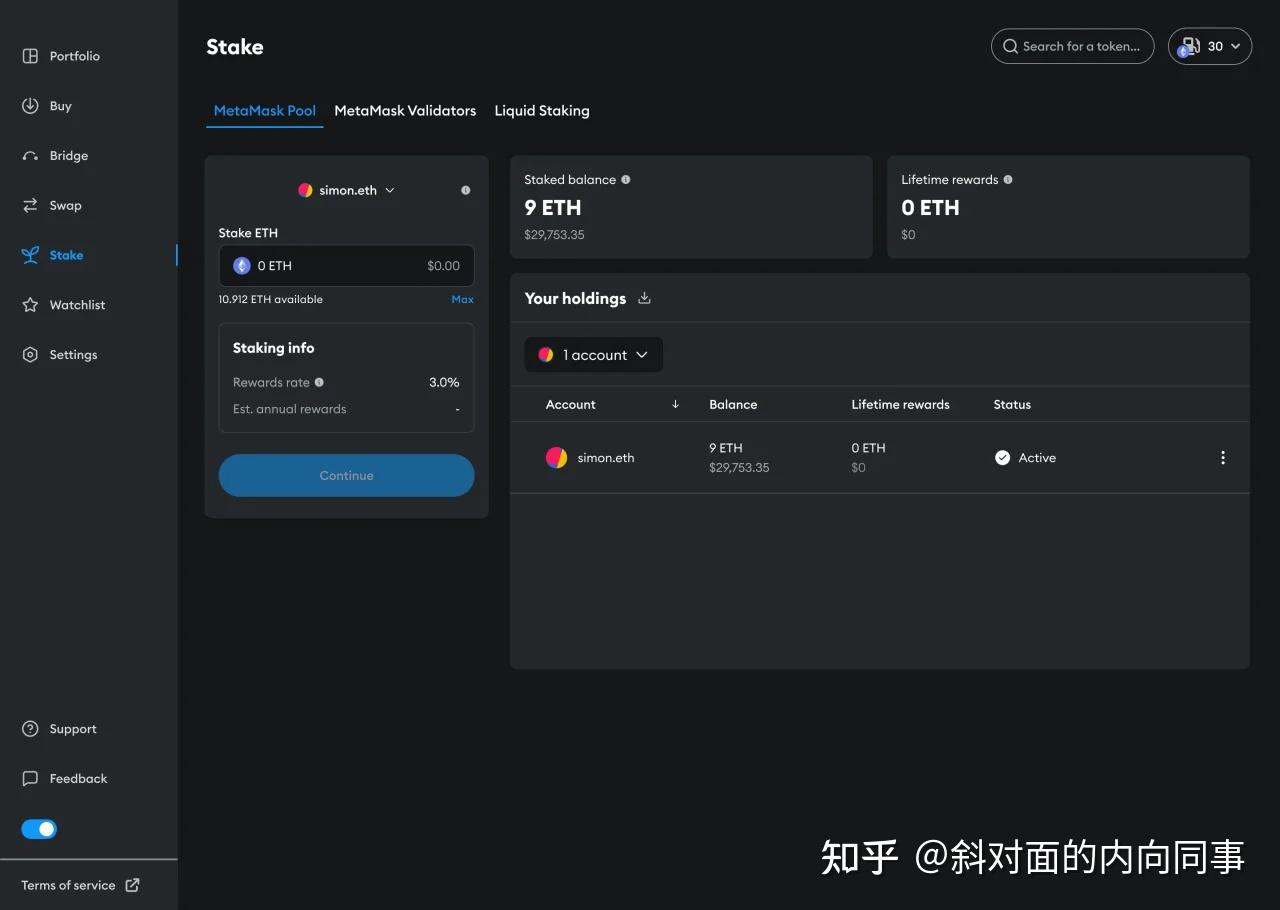Click the Search for a token field
The image size is (1280, 910).
(1072, 46)
